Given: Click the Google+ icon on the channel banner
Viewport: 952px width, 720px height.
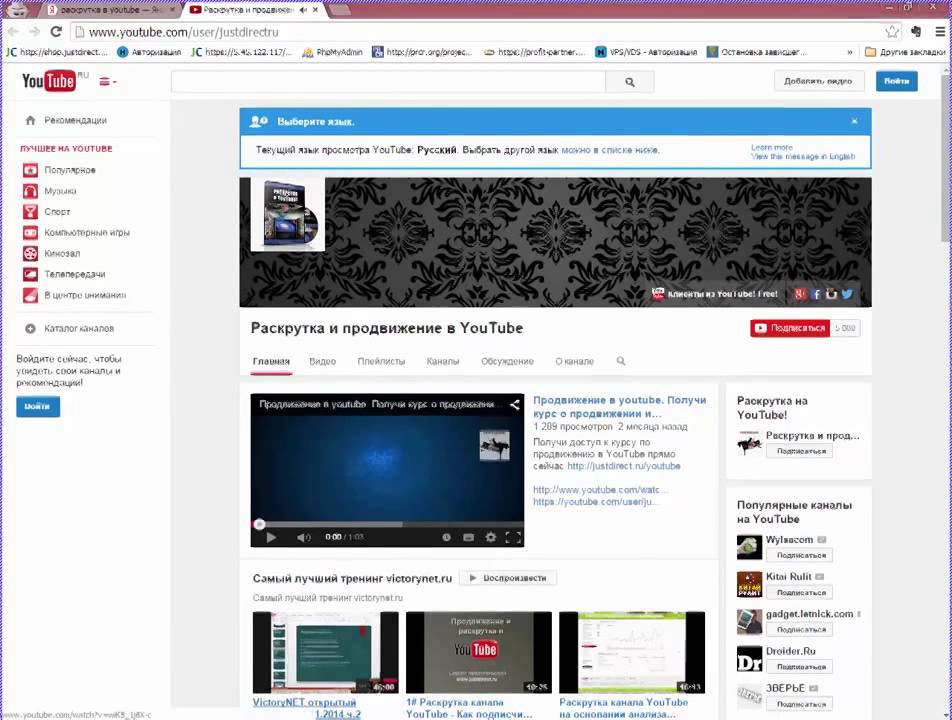Looking at the screenshot, I should [x=800, y=294].
